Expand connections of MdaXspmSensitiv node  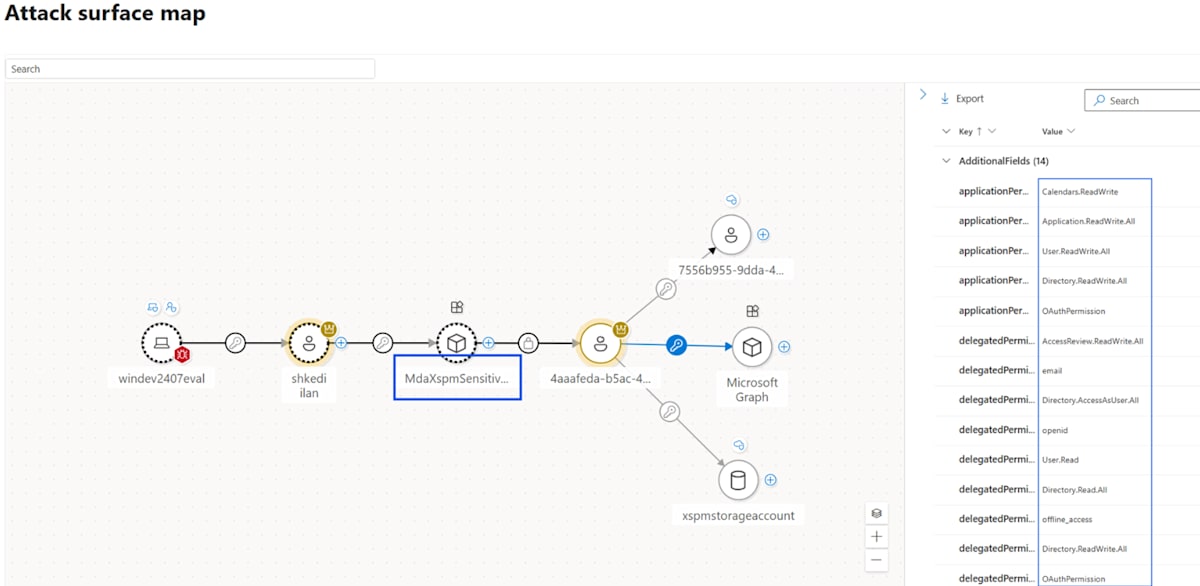(x=489, y=343)
